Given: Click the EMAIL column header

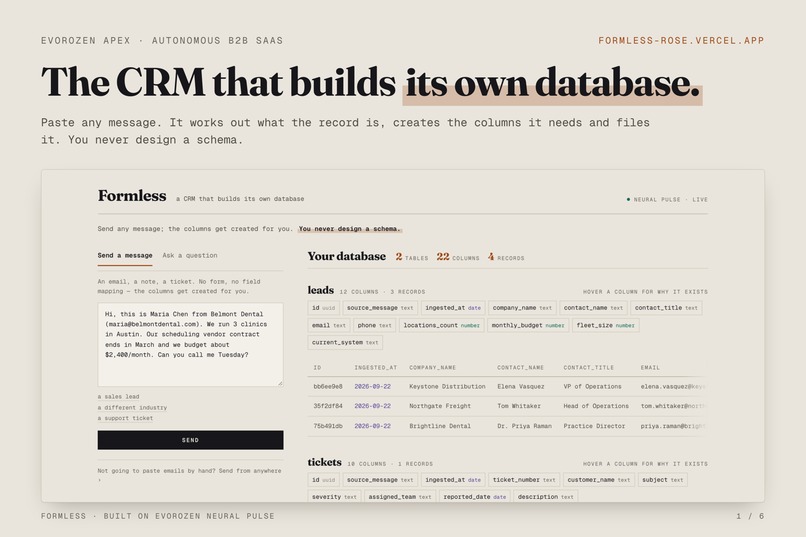Looking at the screenshot, I should click(x=650, y=368).
